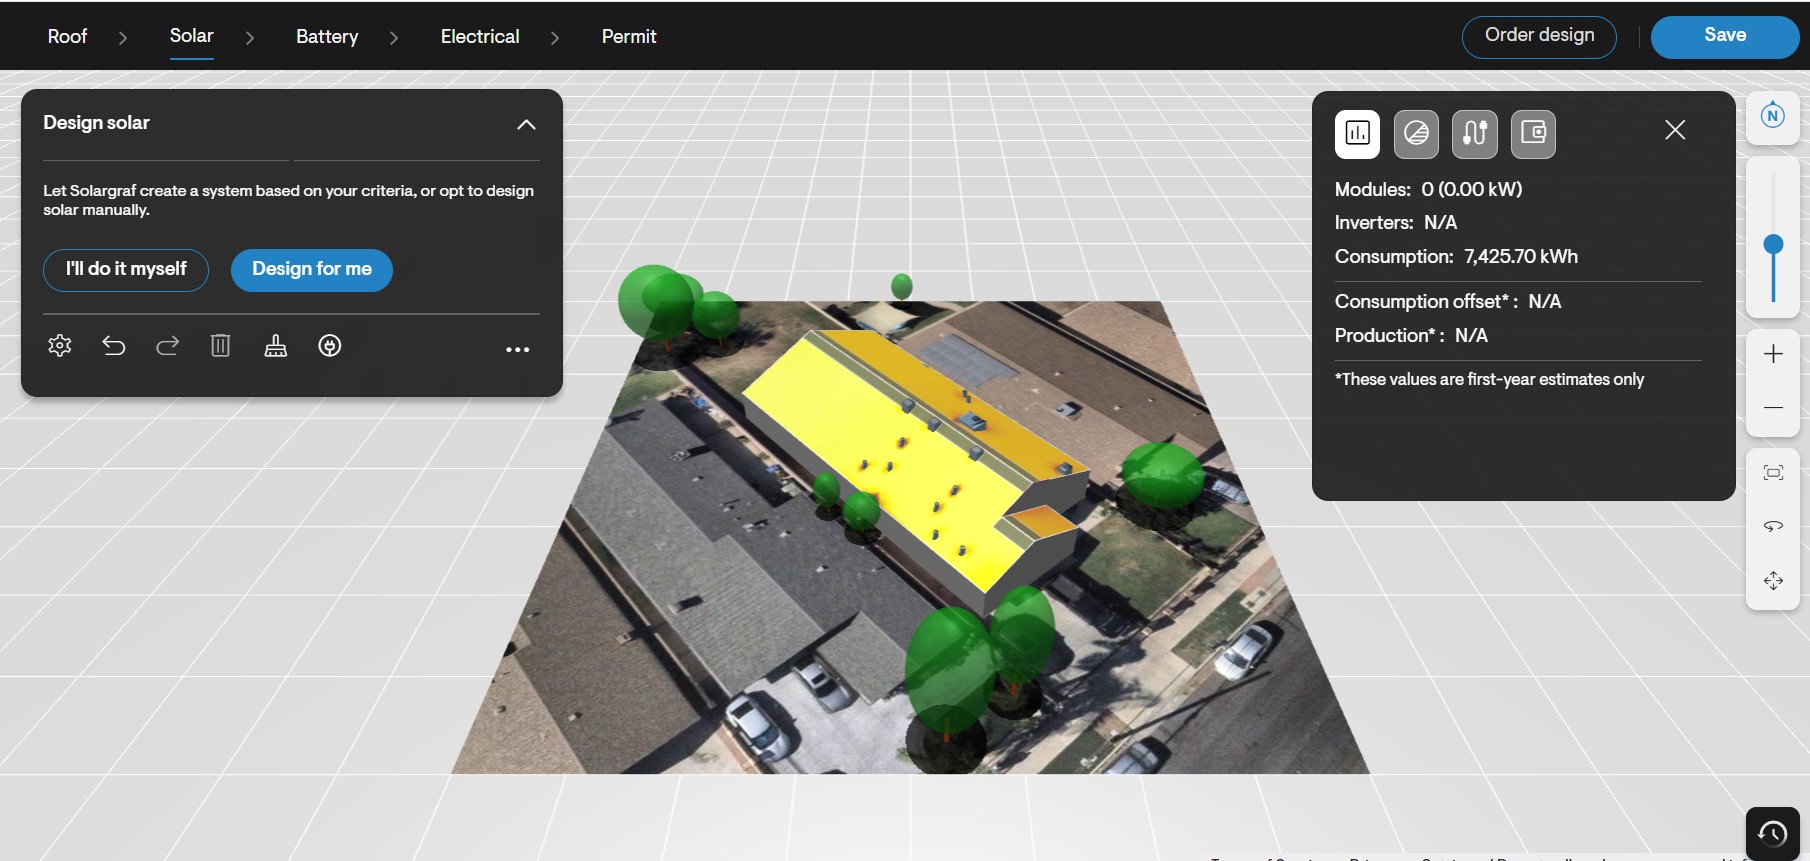Screen dimensions: 1810x861
Task: Save the project design
Action: [x=1725, y=37]
